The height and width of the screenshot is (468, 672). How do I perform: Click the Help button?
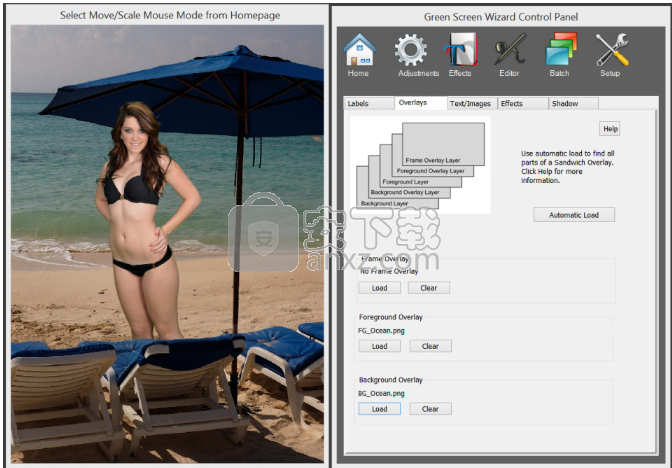click(x=610, y=129)
